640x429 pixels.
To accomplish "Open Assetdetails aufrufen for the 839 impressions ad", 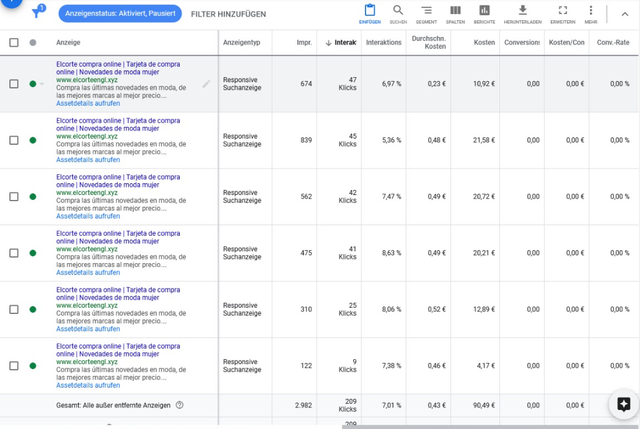I will 88,160.
